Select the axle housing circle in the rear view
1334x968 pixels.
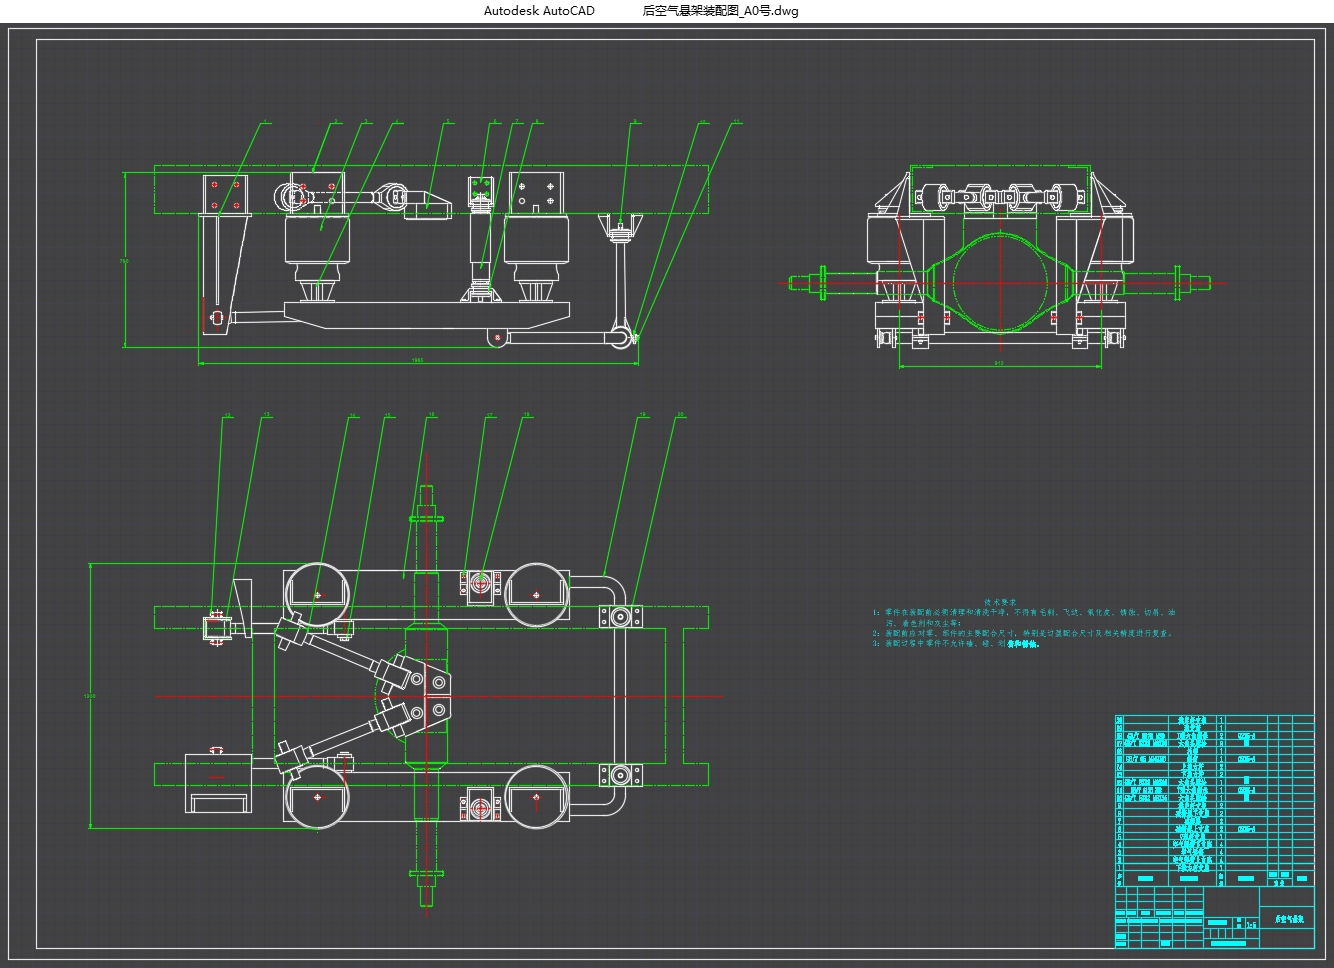[998, 283]
